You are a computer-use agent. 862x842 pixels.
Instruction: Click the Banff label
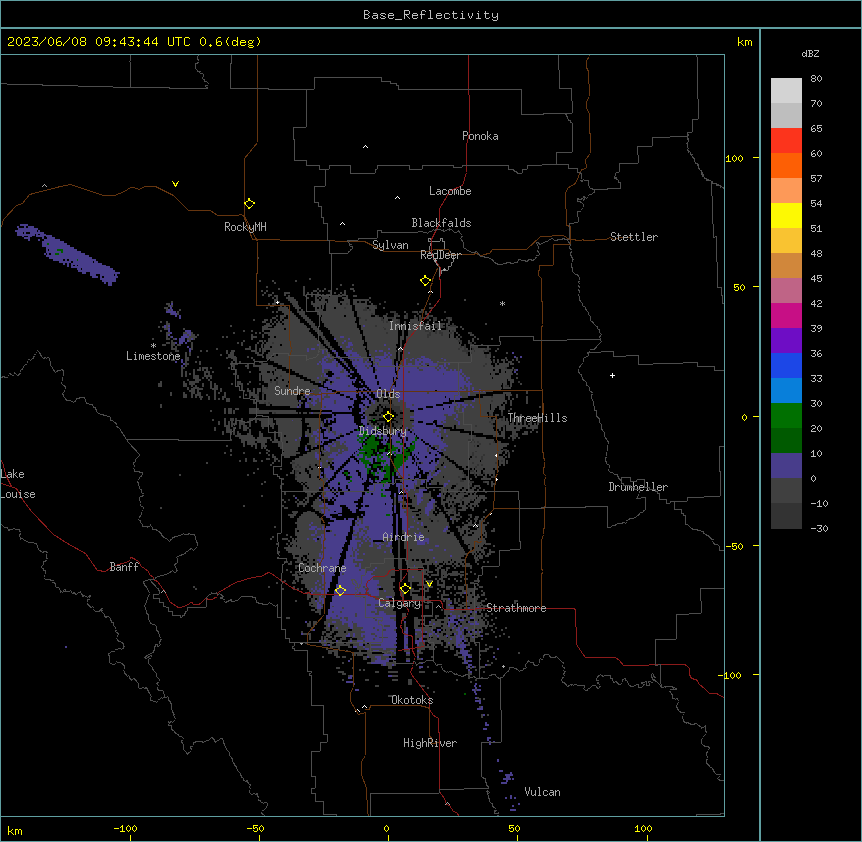point(124,567)
